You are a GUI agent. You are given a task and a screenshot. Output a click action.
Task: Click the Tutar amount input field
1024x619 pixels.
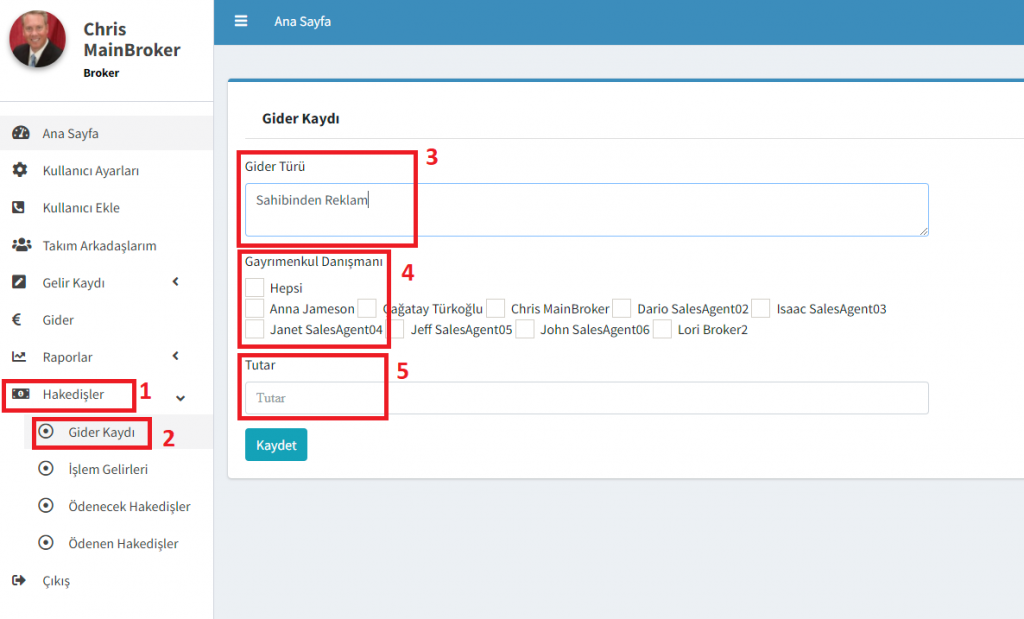(586, 398)
